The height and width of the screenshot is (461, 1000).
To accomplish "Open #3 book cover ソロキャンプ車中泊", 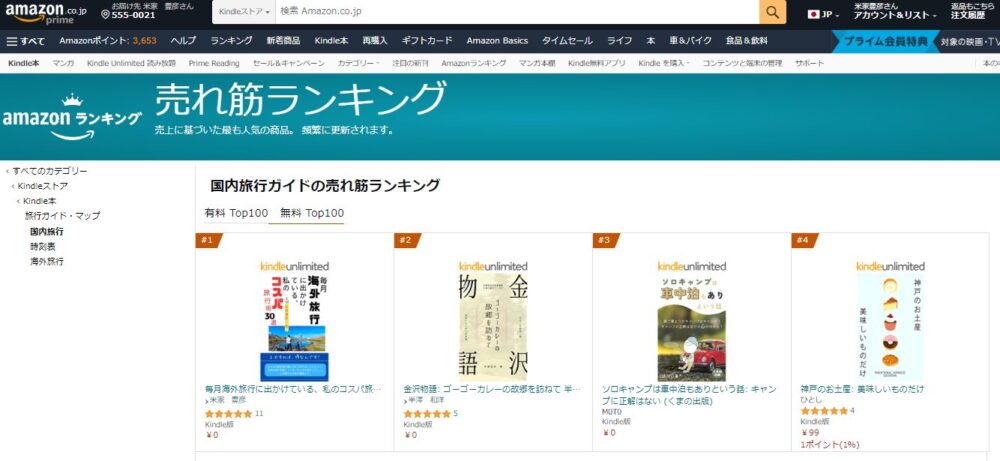I will pyautogui.click(x=692, y=328).
